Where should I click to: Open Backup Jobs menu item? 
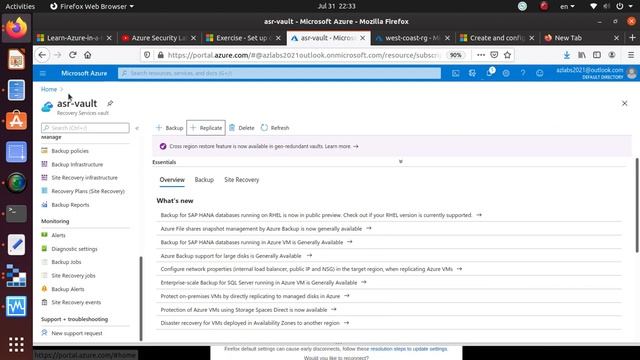[x=66, y=262]
